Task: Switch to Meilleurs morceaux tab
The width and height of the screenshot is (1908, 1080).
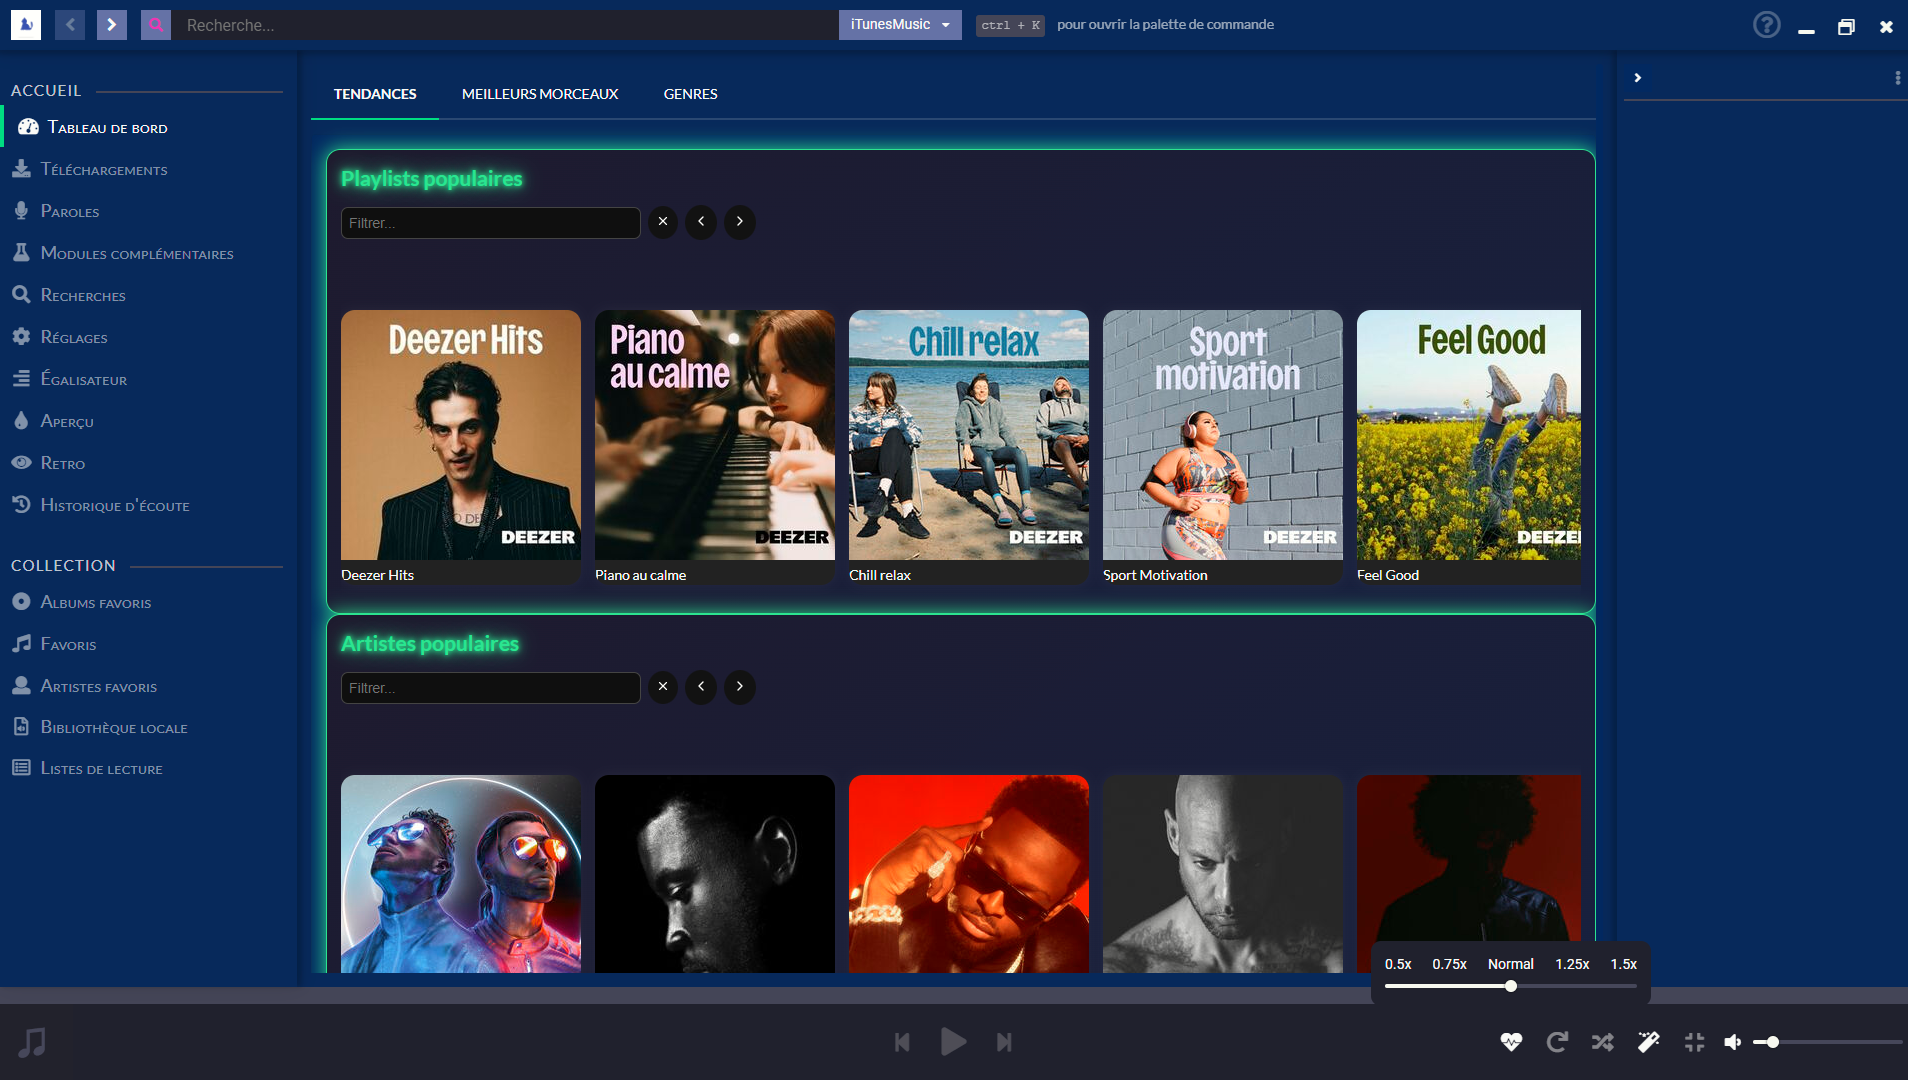Action: coord(540,94)
